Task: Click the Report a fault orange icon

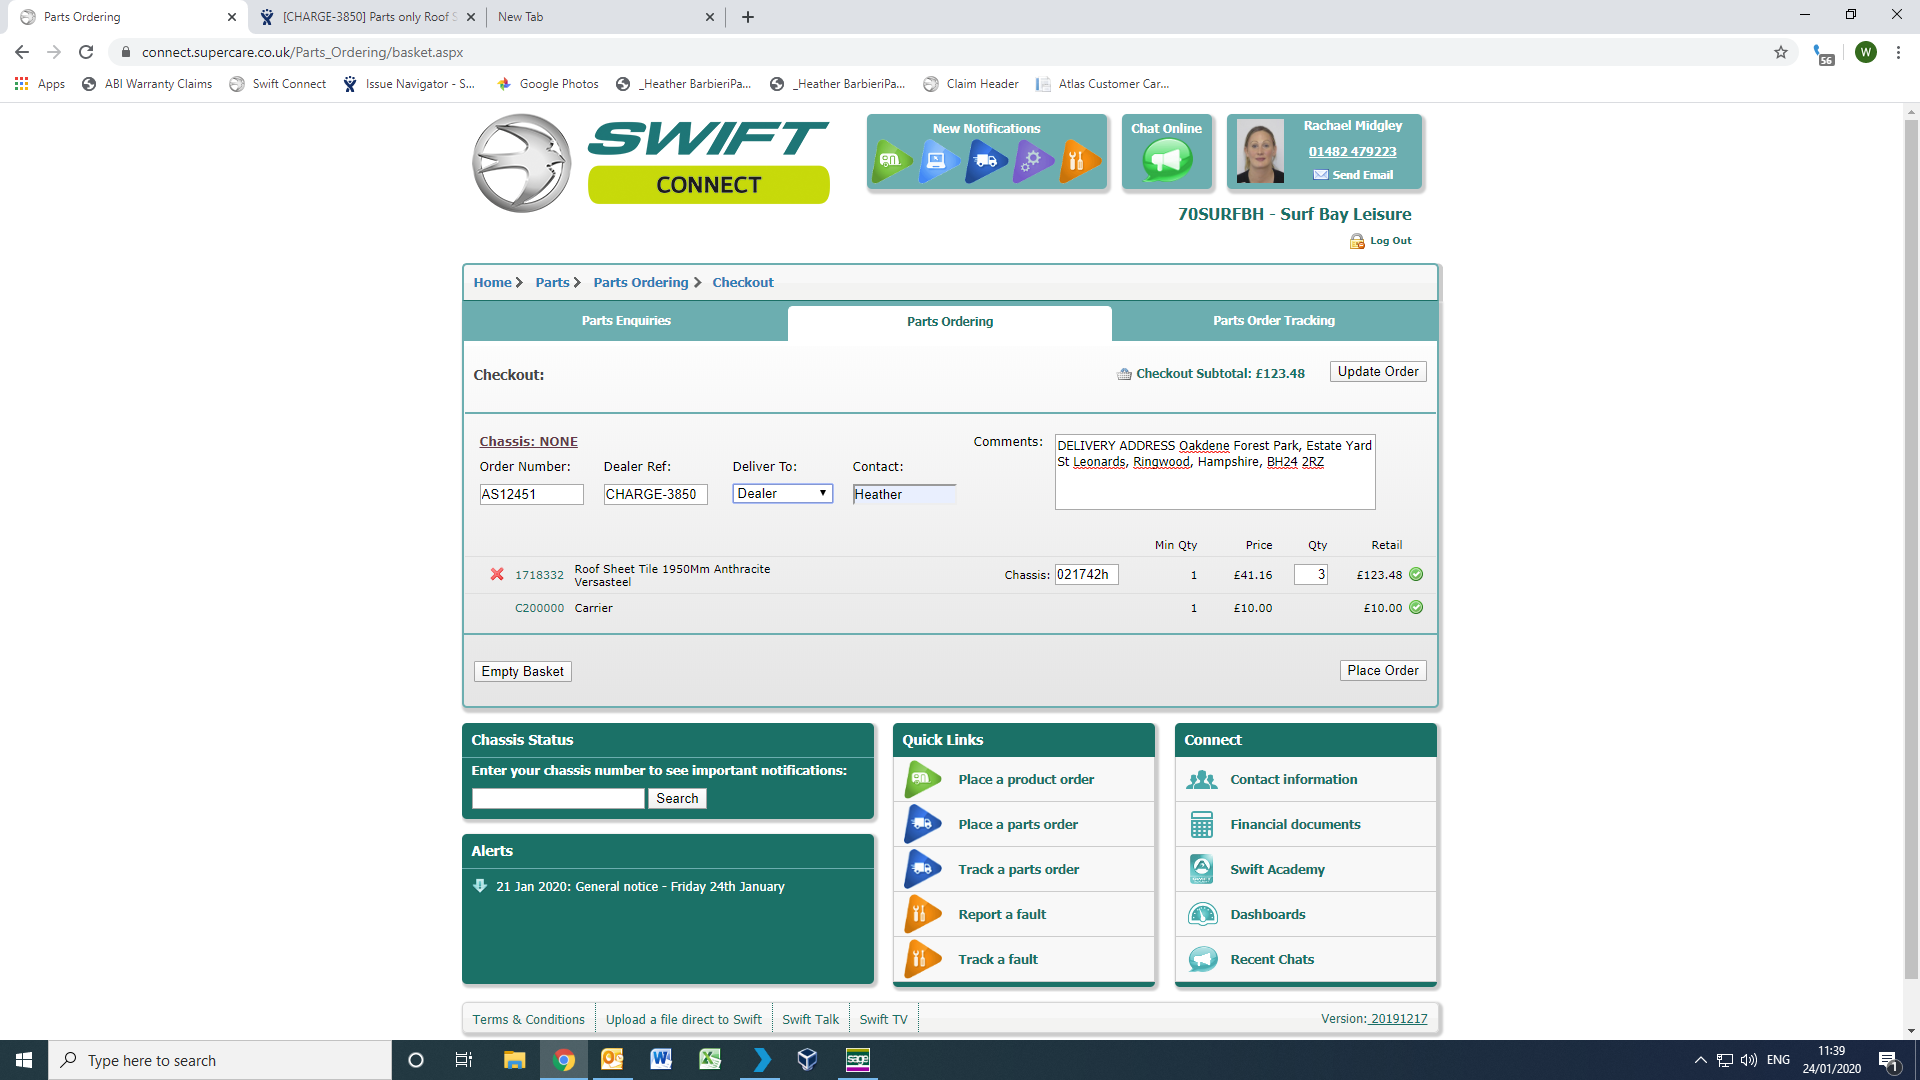Action: pos(922,914)
